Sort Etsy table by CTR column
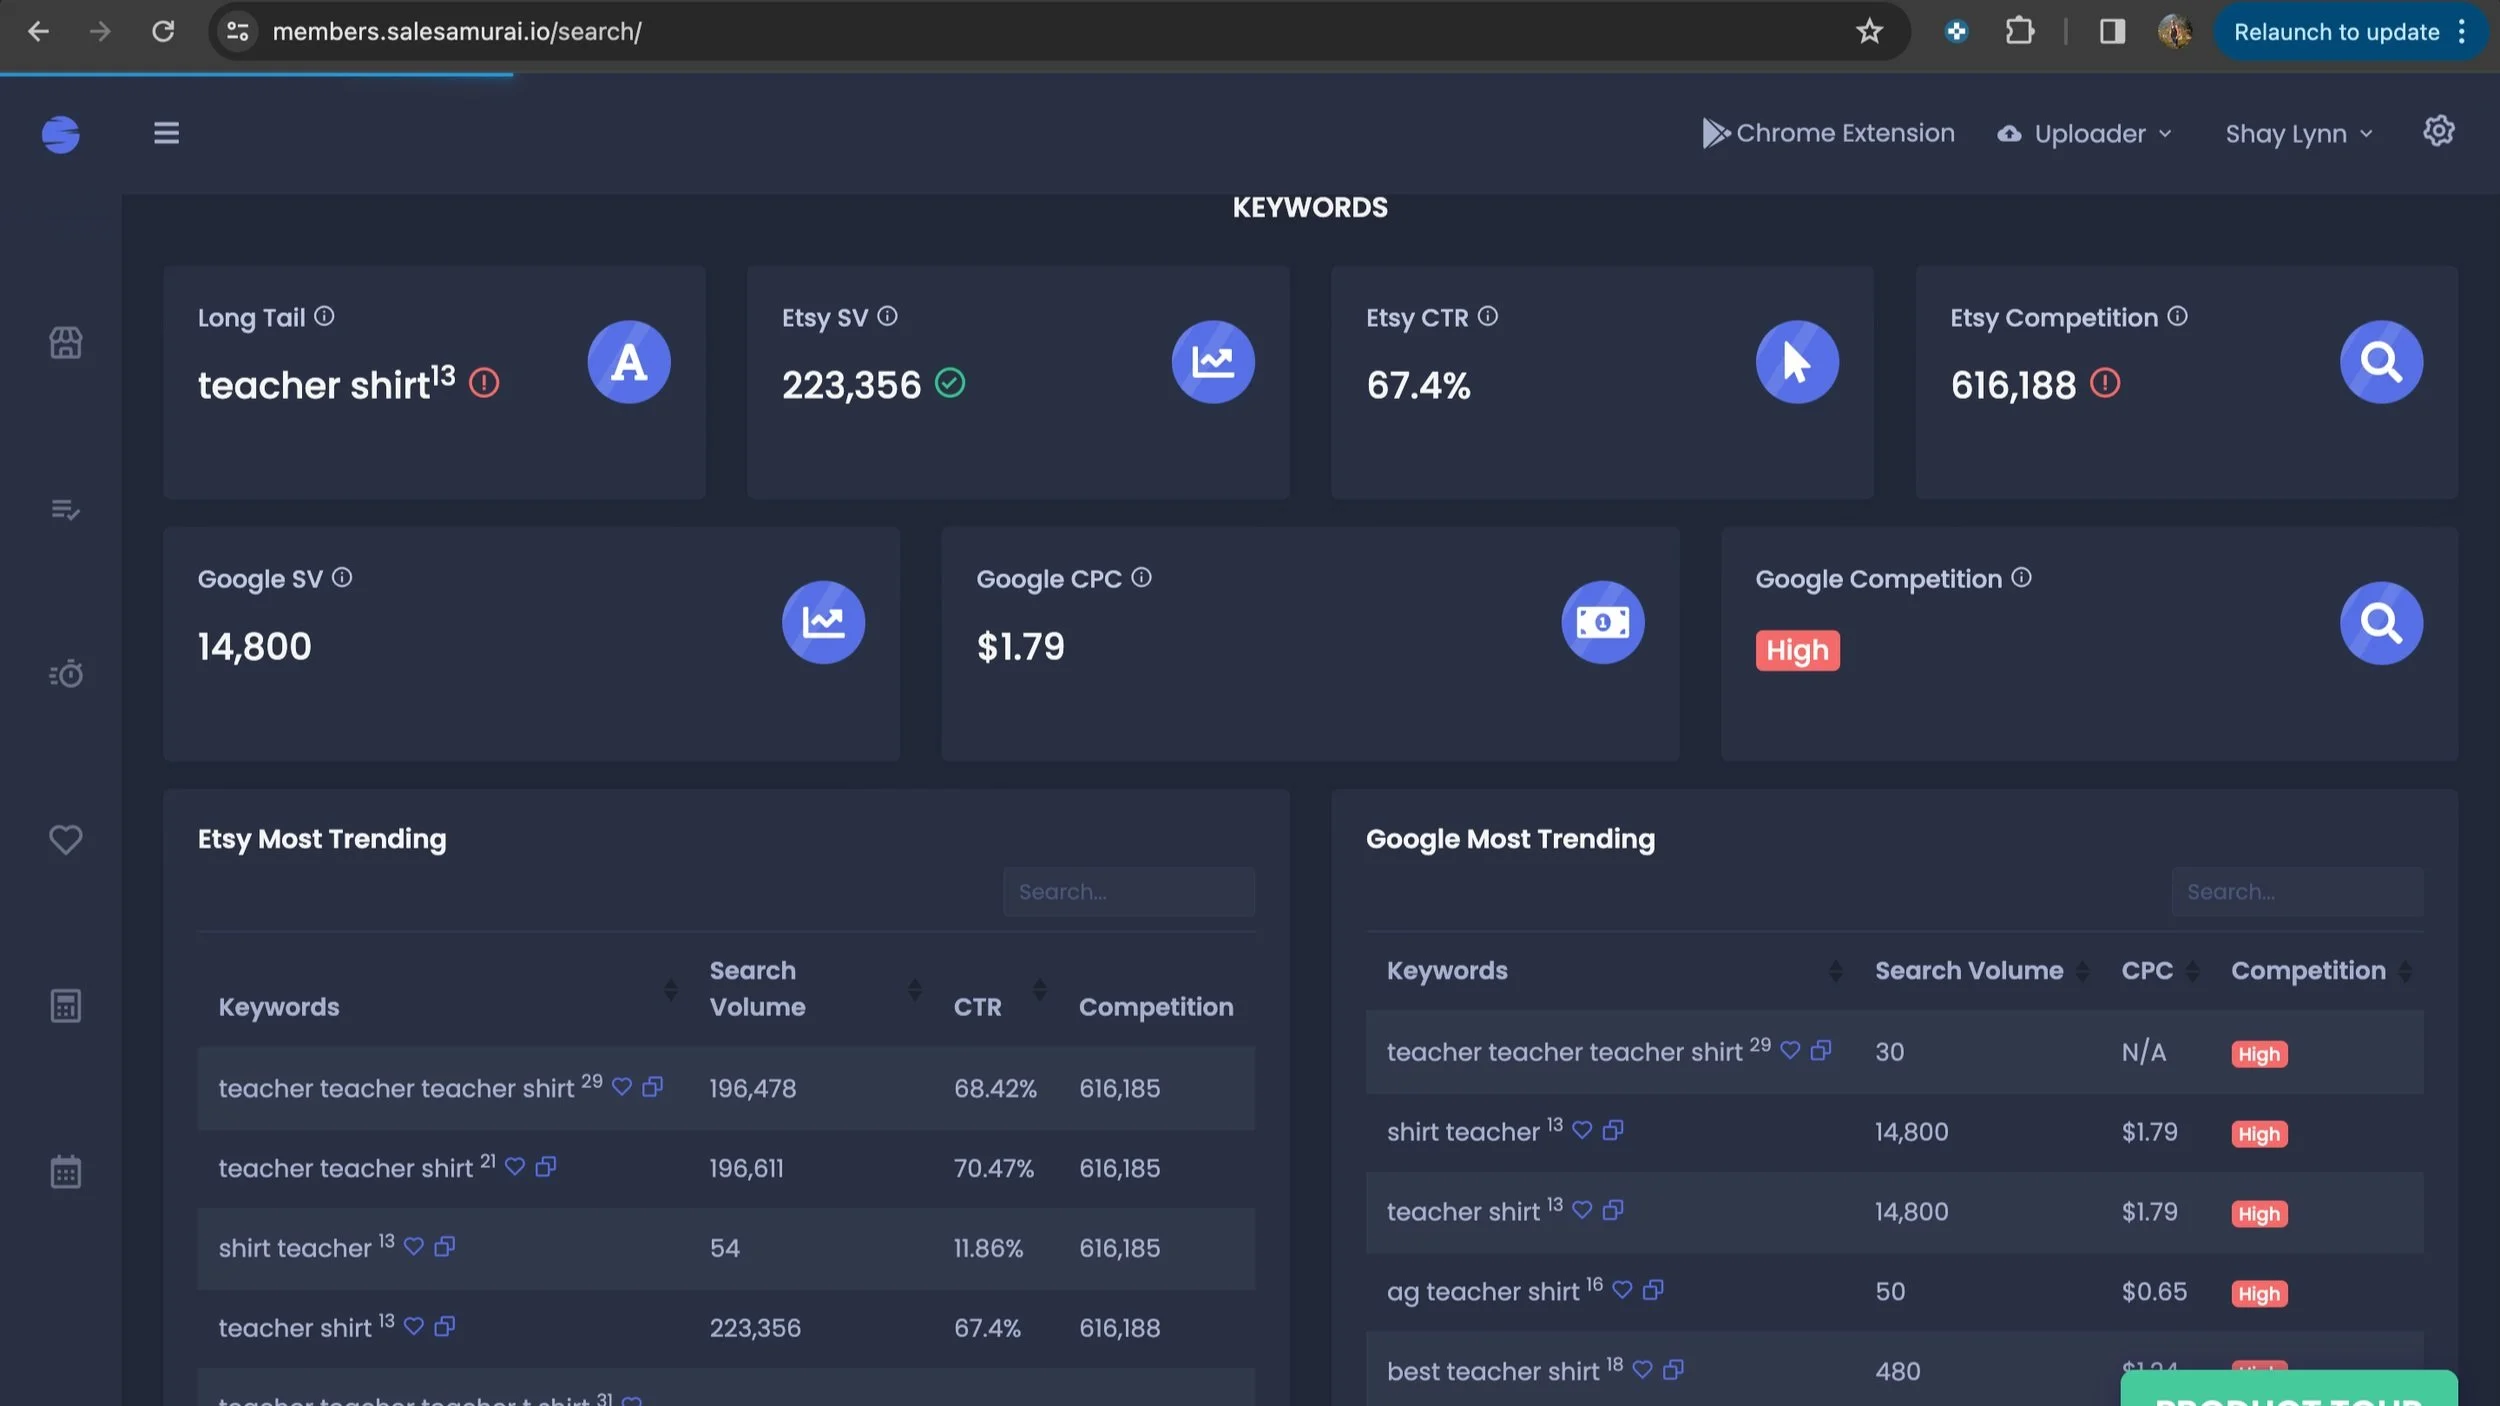2500x1406 pixels. [x=977, y=1007]
